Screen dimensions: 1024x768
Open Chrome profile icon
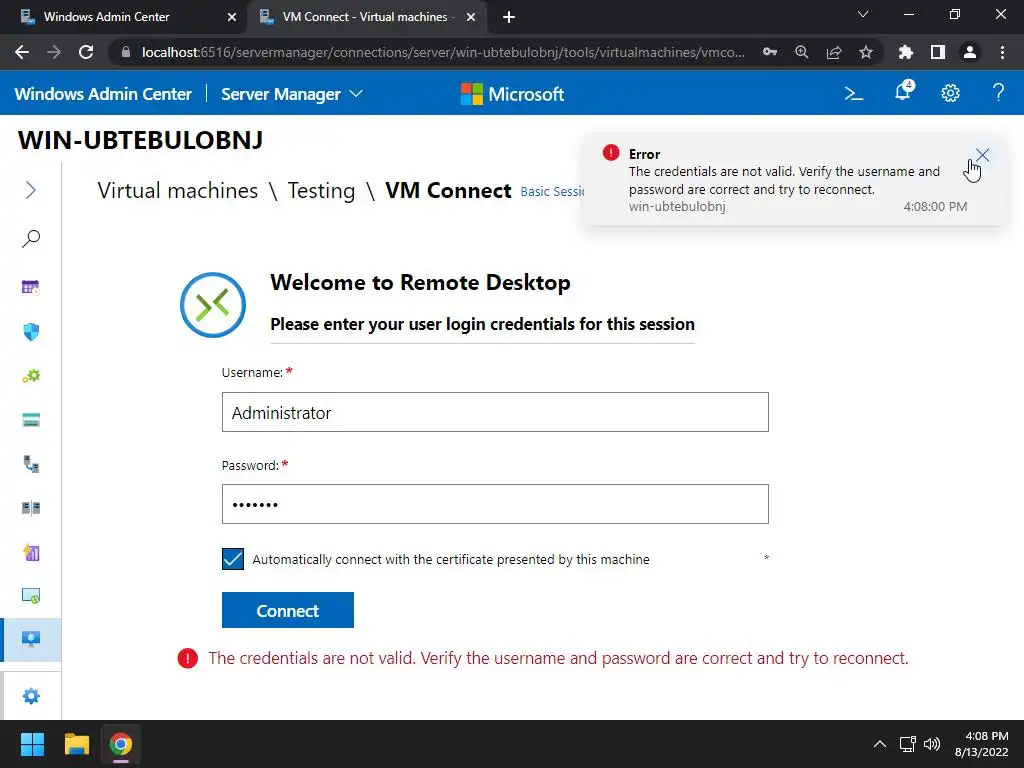click(970, 52)
